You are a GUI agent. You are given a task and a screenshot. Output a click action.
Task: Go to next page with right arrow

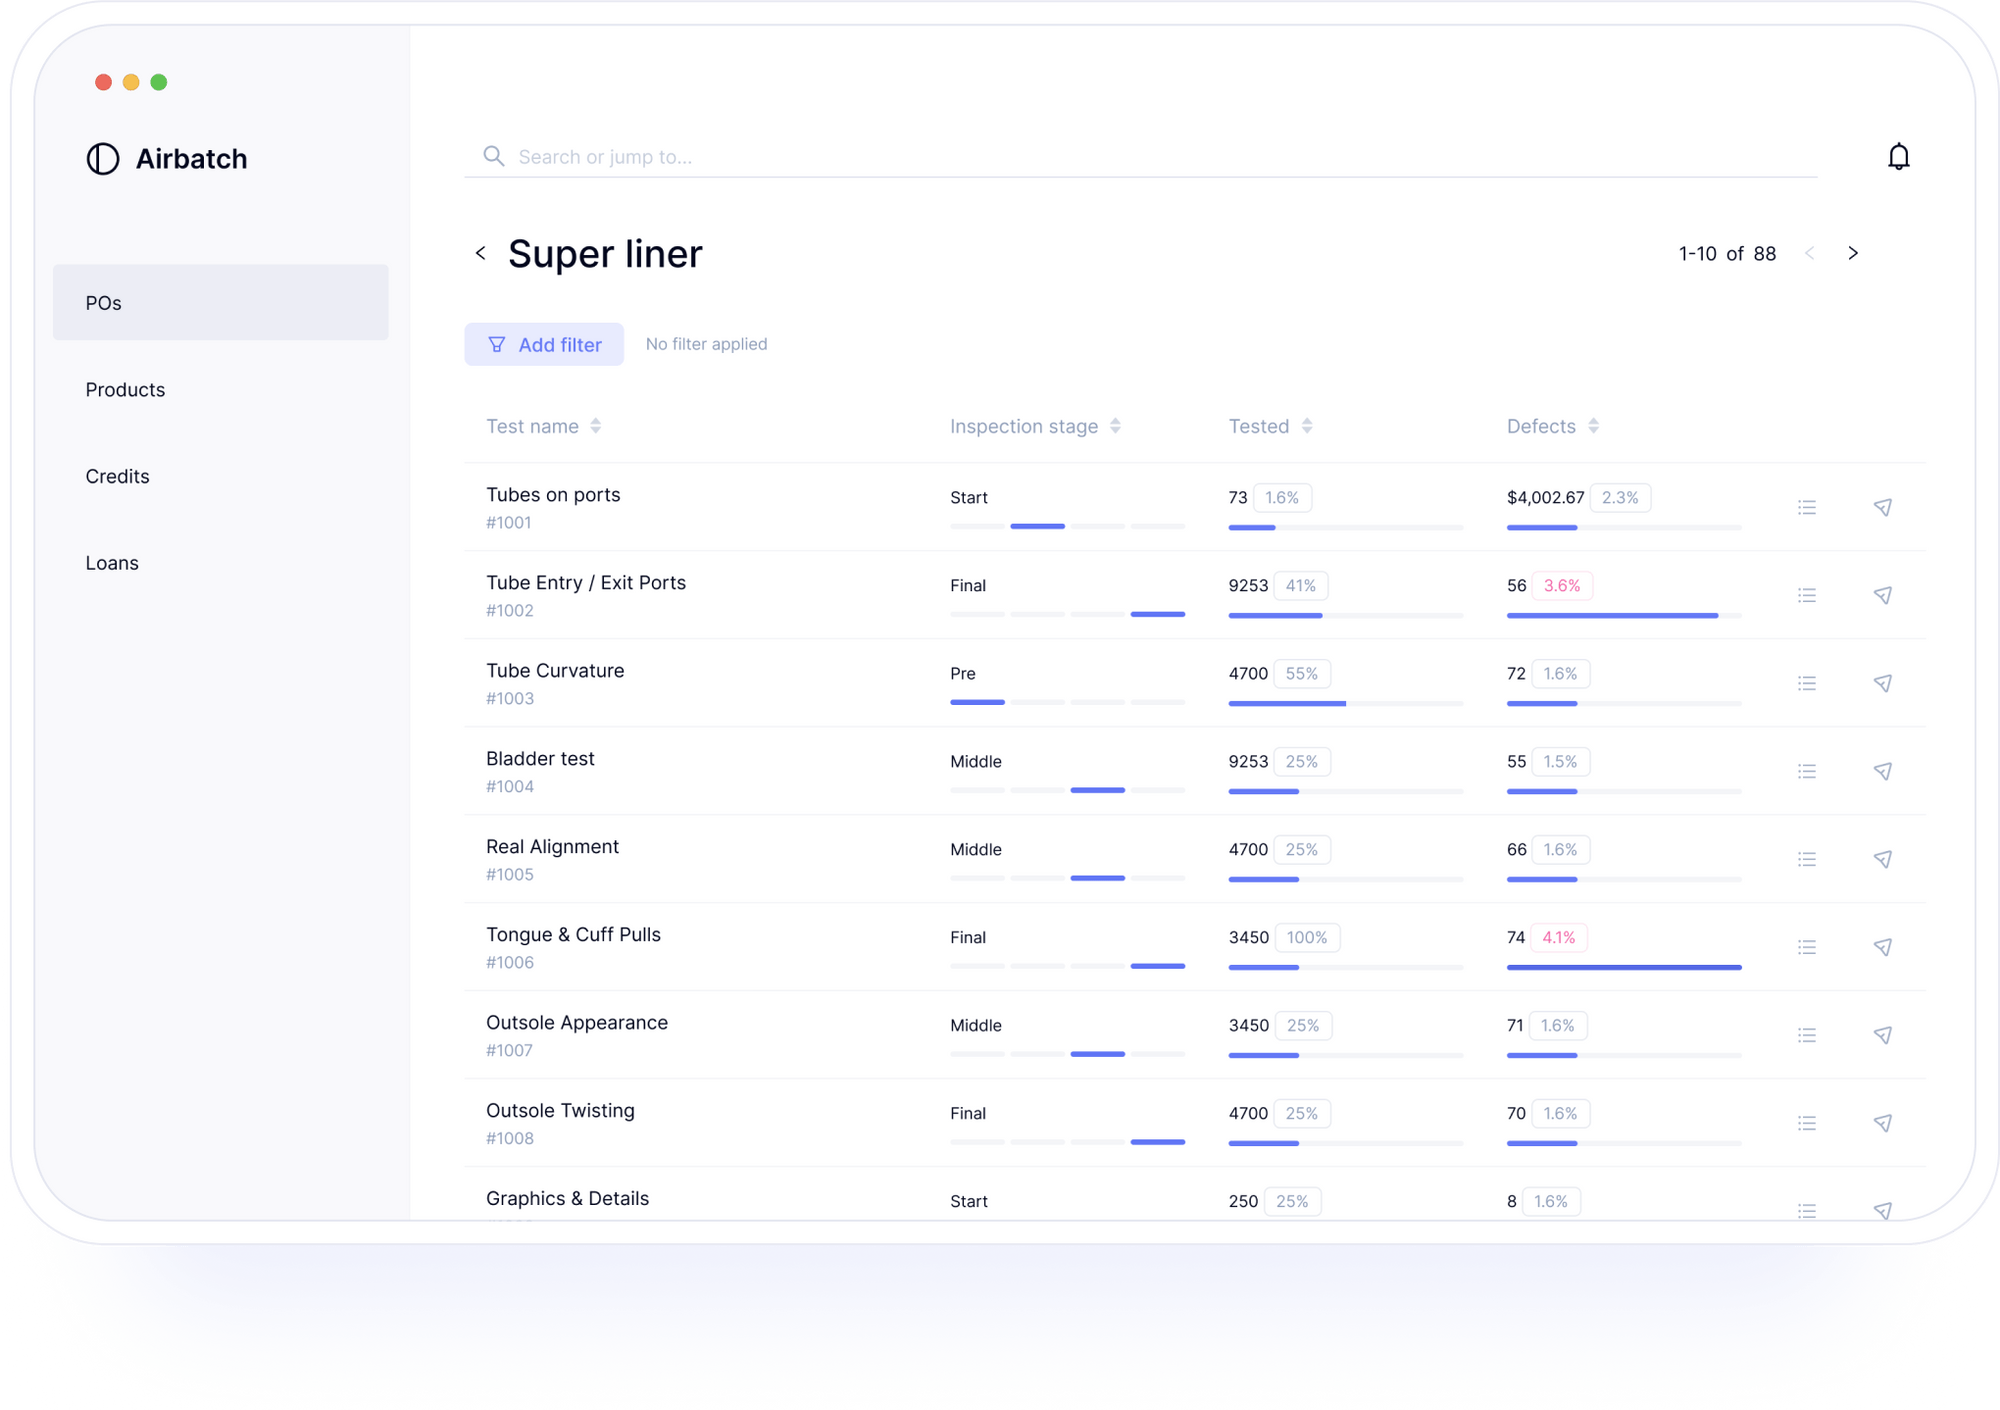1853,253
